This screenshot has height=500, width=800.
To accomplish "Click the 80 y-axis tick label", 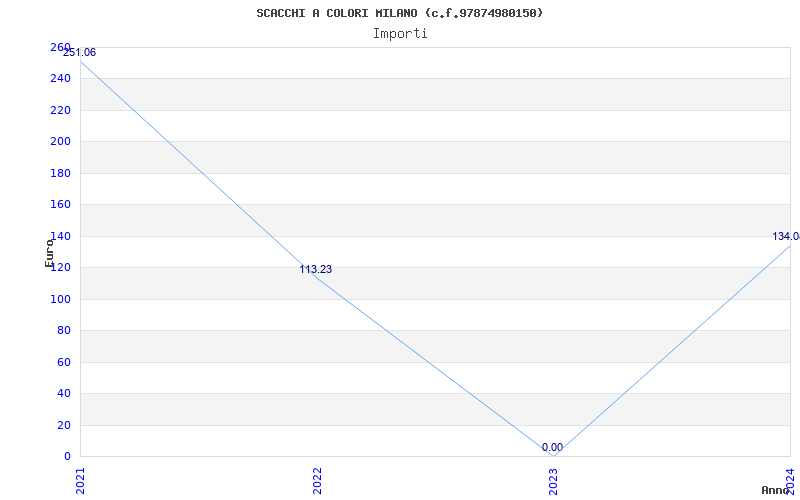I will click(64, 331).
